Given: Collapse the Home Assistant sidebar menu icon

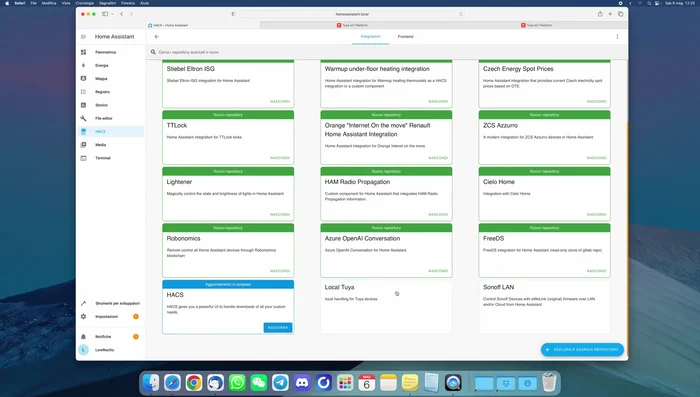Looking at the screenshot, I should [x=83, y=37].
